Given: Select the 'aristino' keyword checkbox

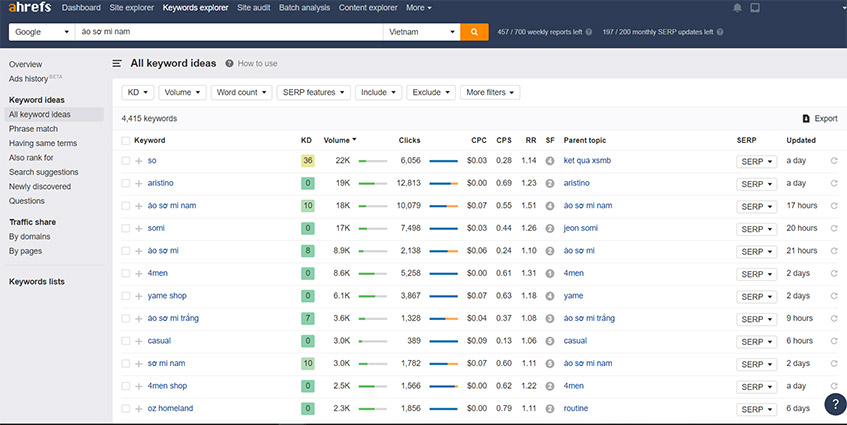Looking at the screenshot, I should [x=125, y=184].
